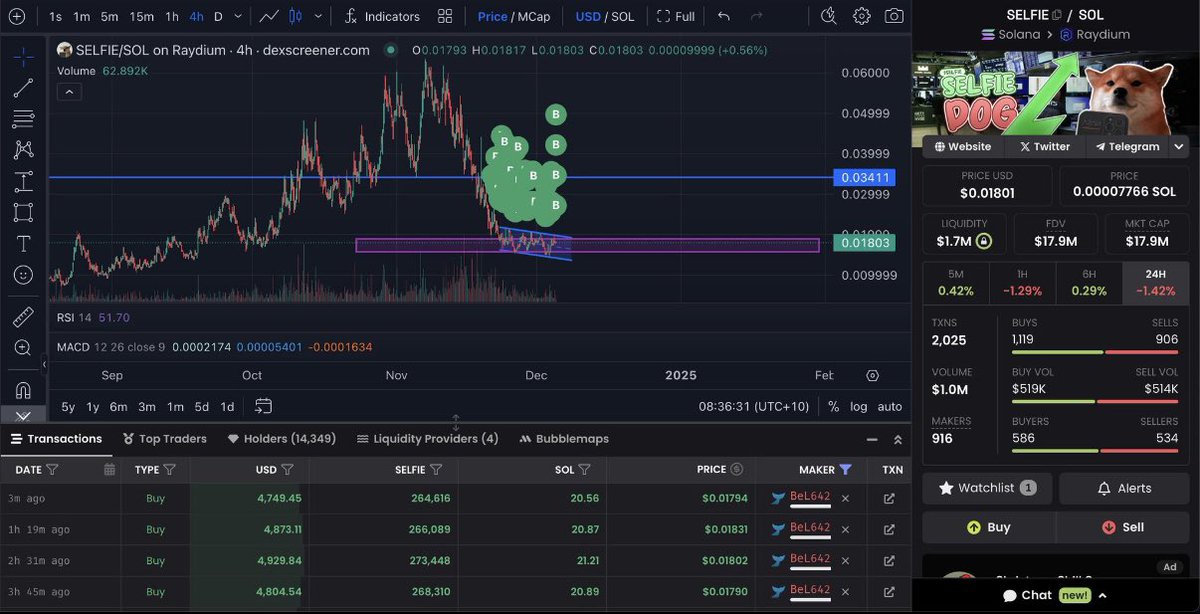The image size is (1200, 614).
Task: Open the Indicators dialog
Action: click(x=382, y=16)
